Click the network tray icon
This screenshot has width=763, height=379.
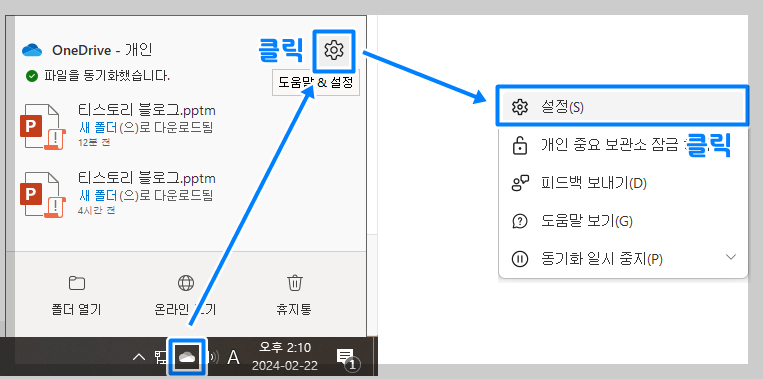(161, 358)
